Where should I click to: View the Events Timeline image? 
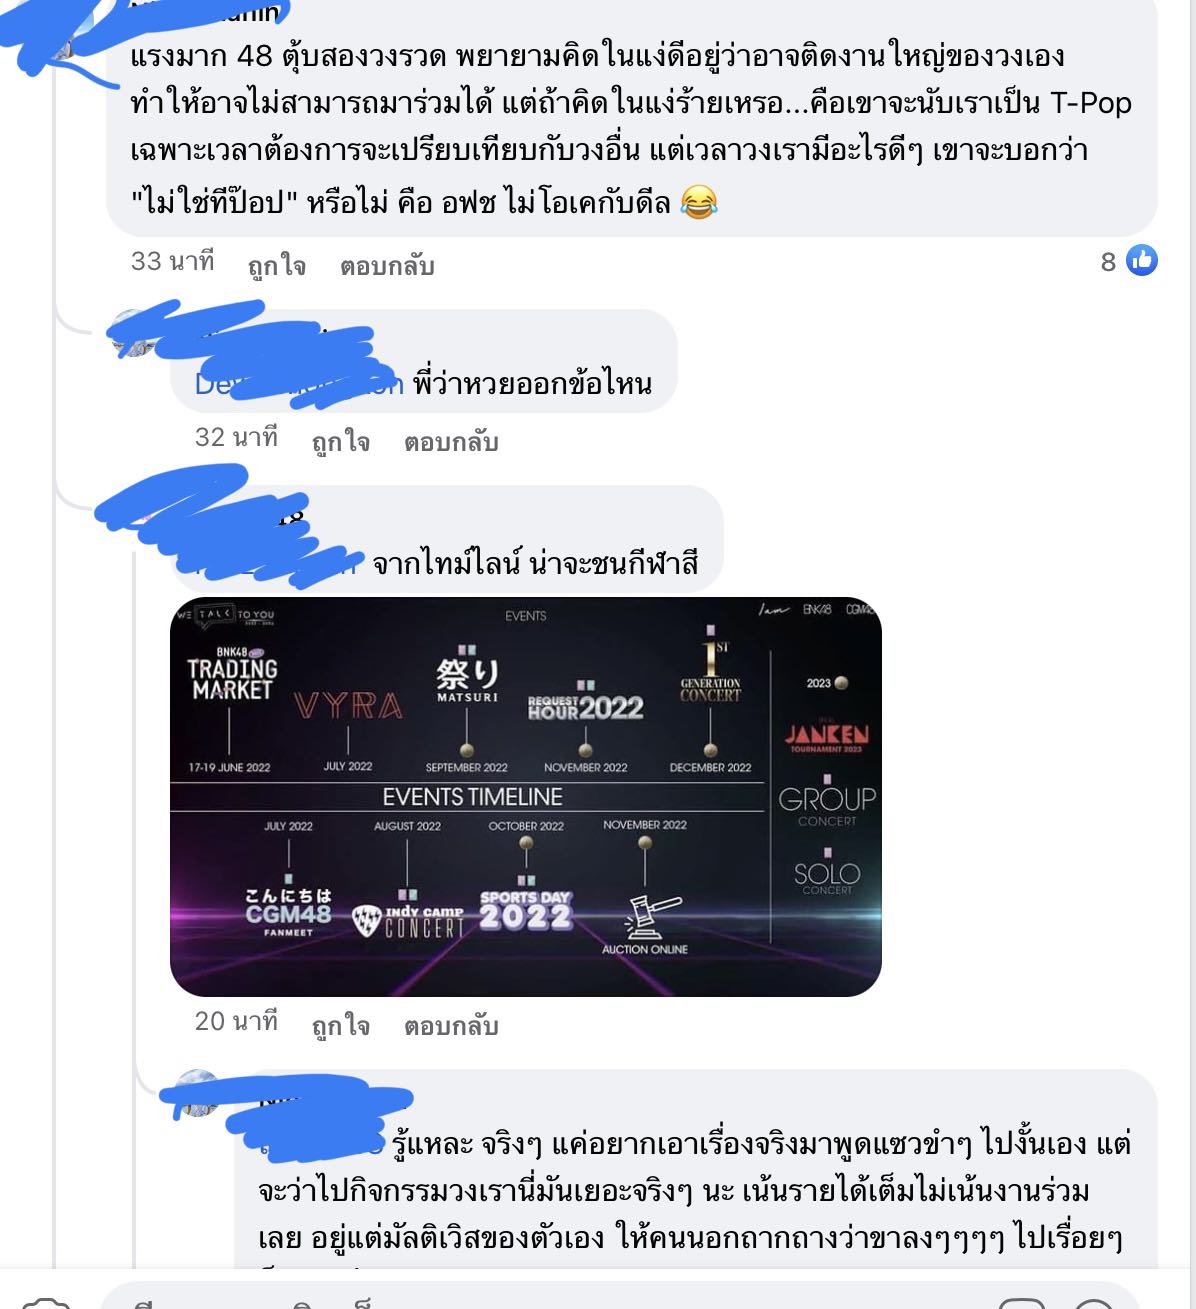pos(526,797)
